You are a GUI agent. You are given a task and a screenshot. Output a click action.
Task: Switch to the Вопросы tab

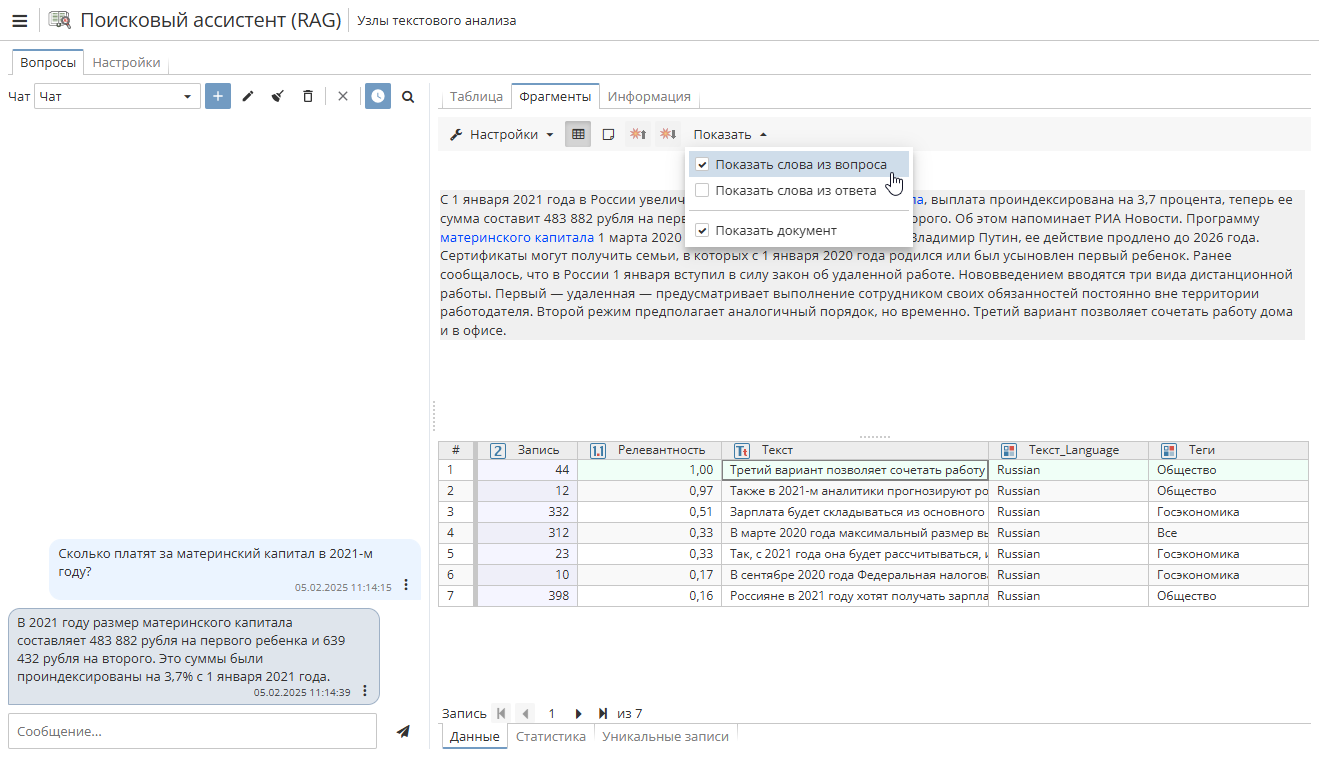[x=48, y=62]
